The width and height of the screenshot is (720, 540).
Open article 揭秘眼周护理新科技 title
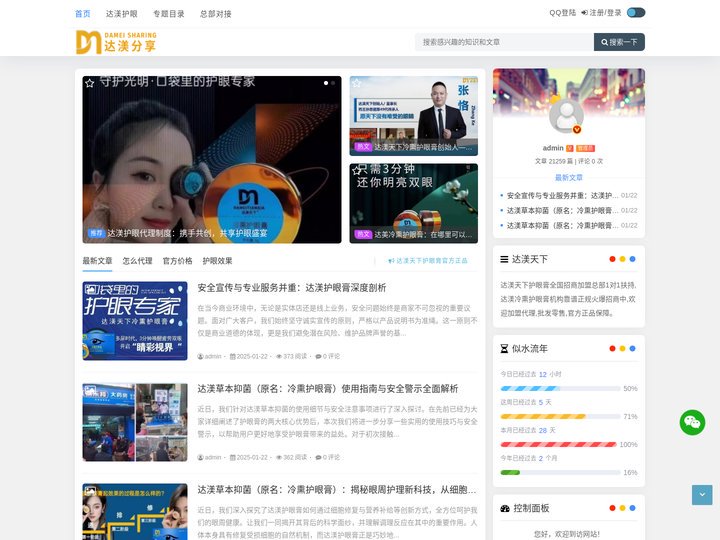tap(337, 490)
